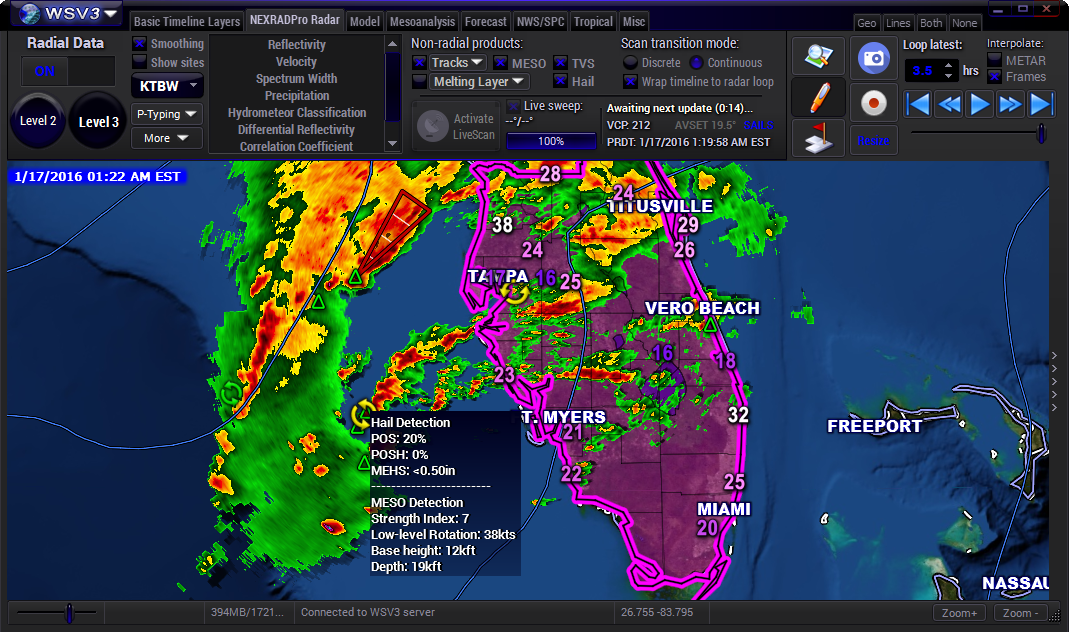The image size is (1069, 632).
Task: Toggle the Smoothing checkbox
Action: (x=139, y=43)
